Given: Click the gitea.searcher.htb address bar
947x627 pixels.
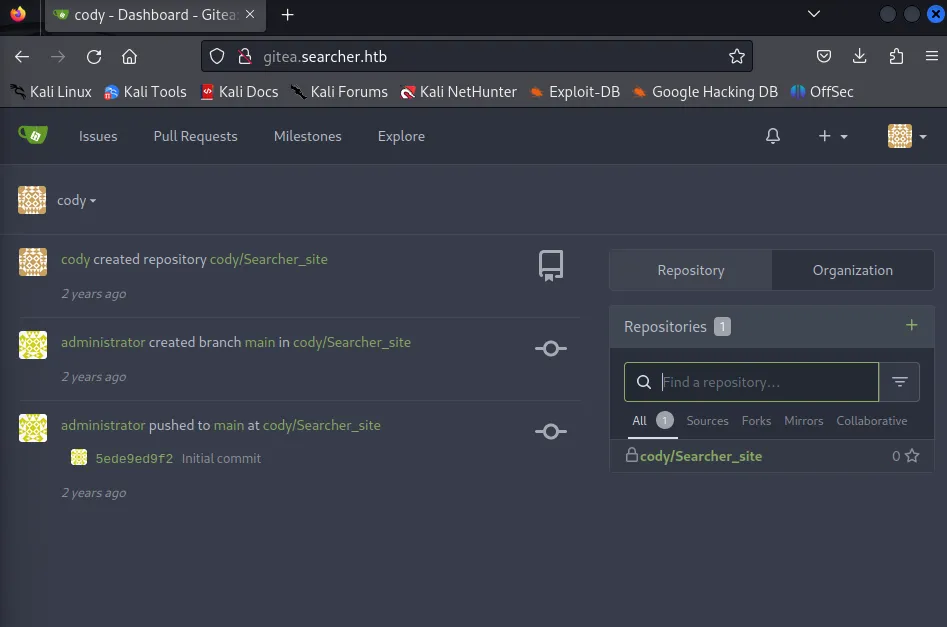Looking at the screenshot, I should pyautogui.click(x=477, y=56).
